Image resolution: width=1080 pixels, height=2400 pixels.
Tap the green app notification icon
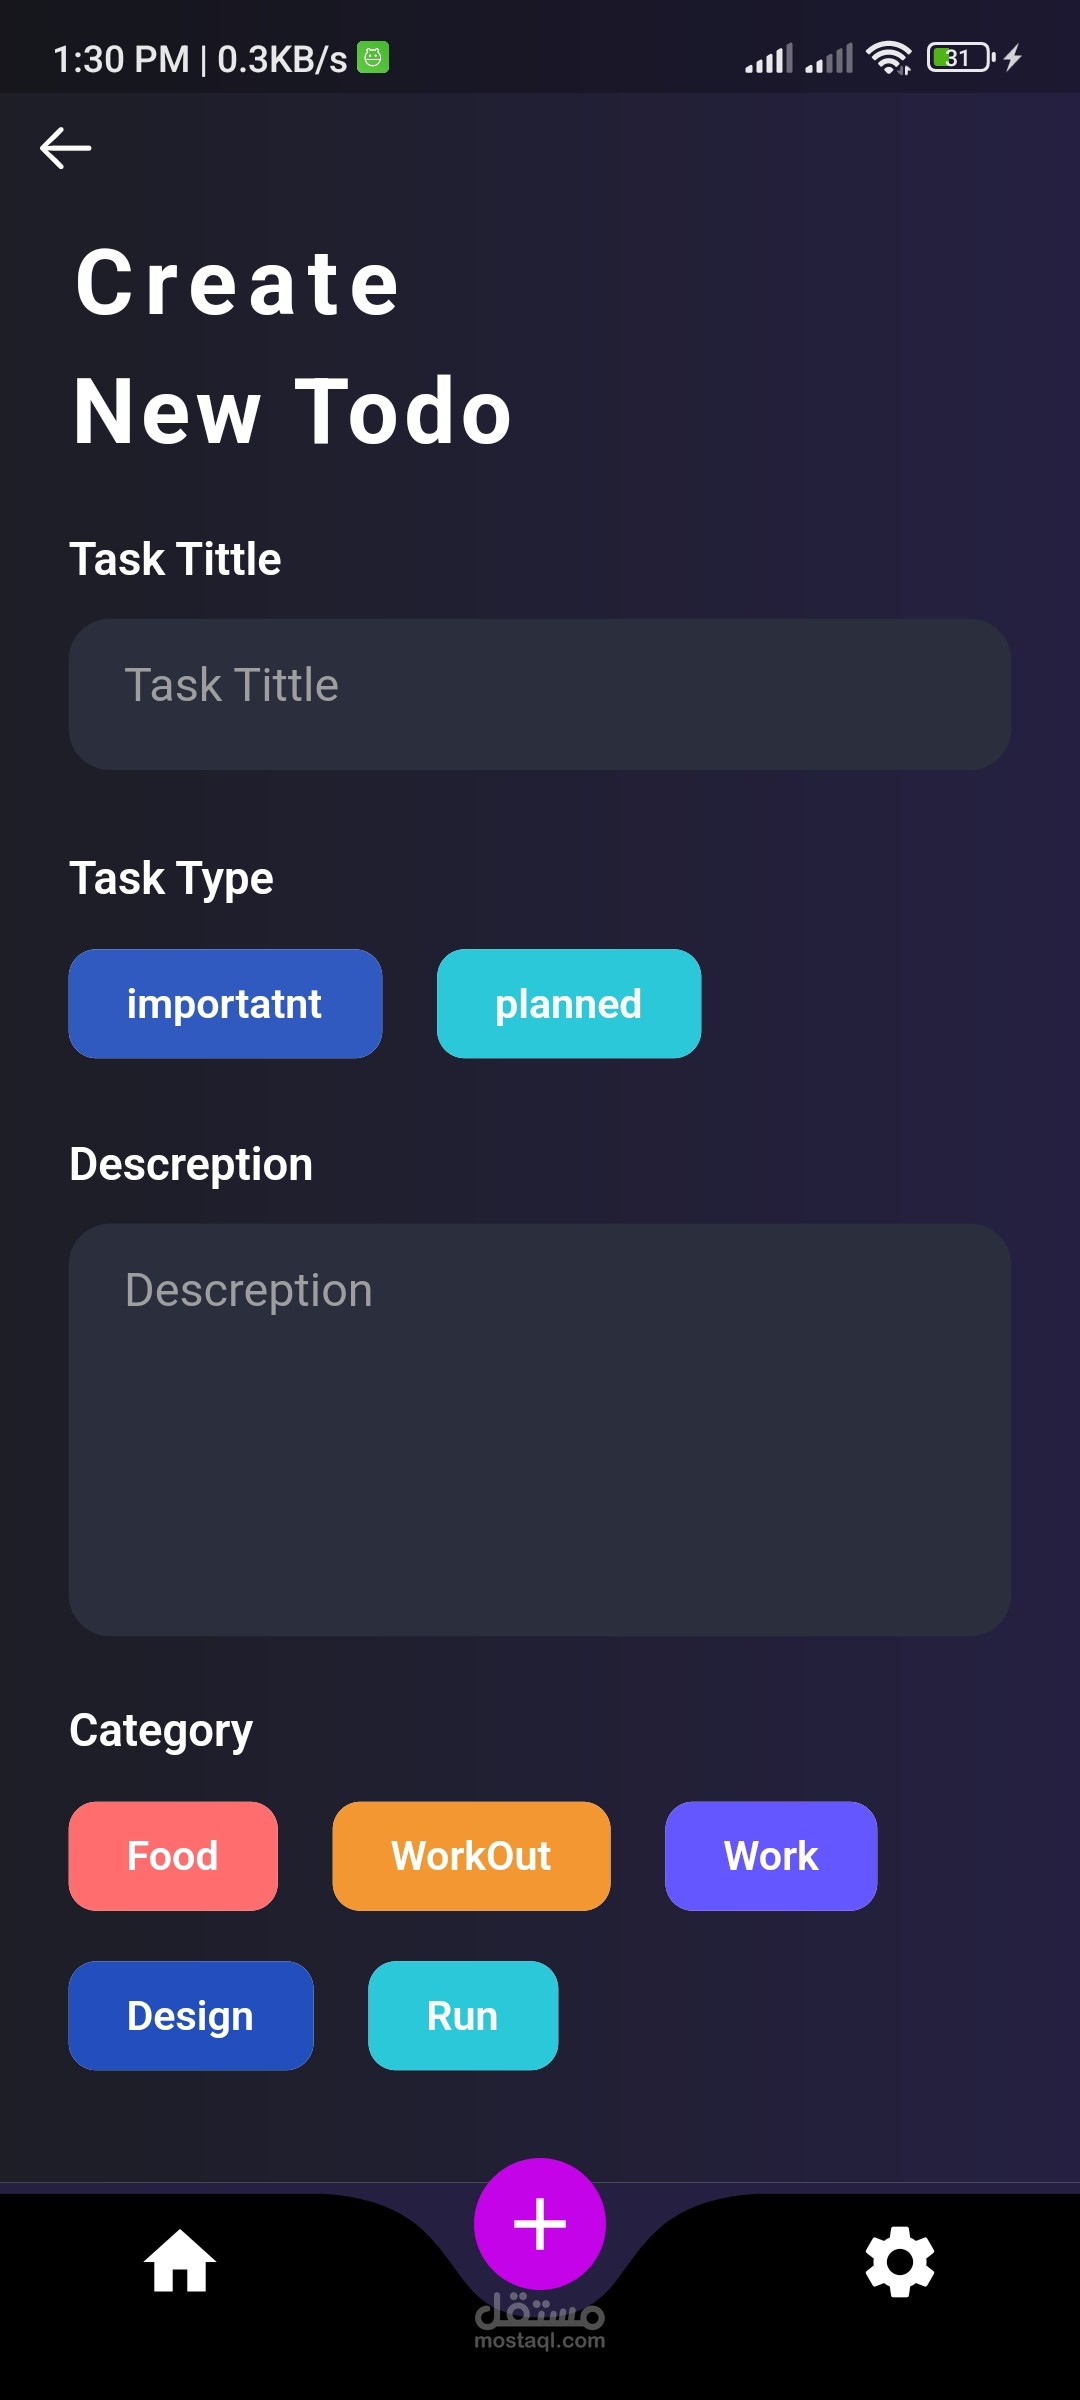point(373,58)
